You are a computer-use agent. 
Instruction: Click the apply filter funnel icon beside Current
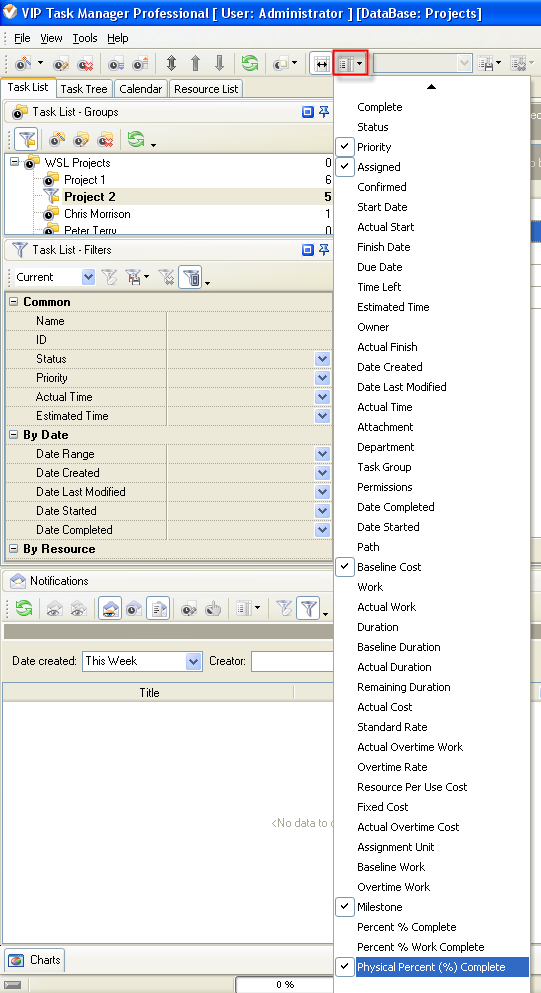(x=110, y=277)
